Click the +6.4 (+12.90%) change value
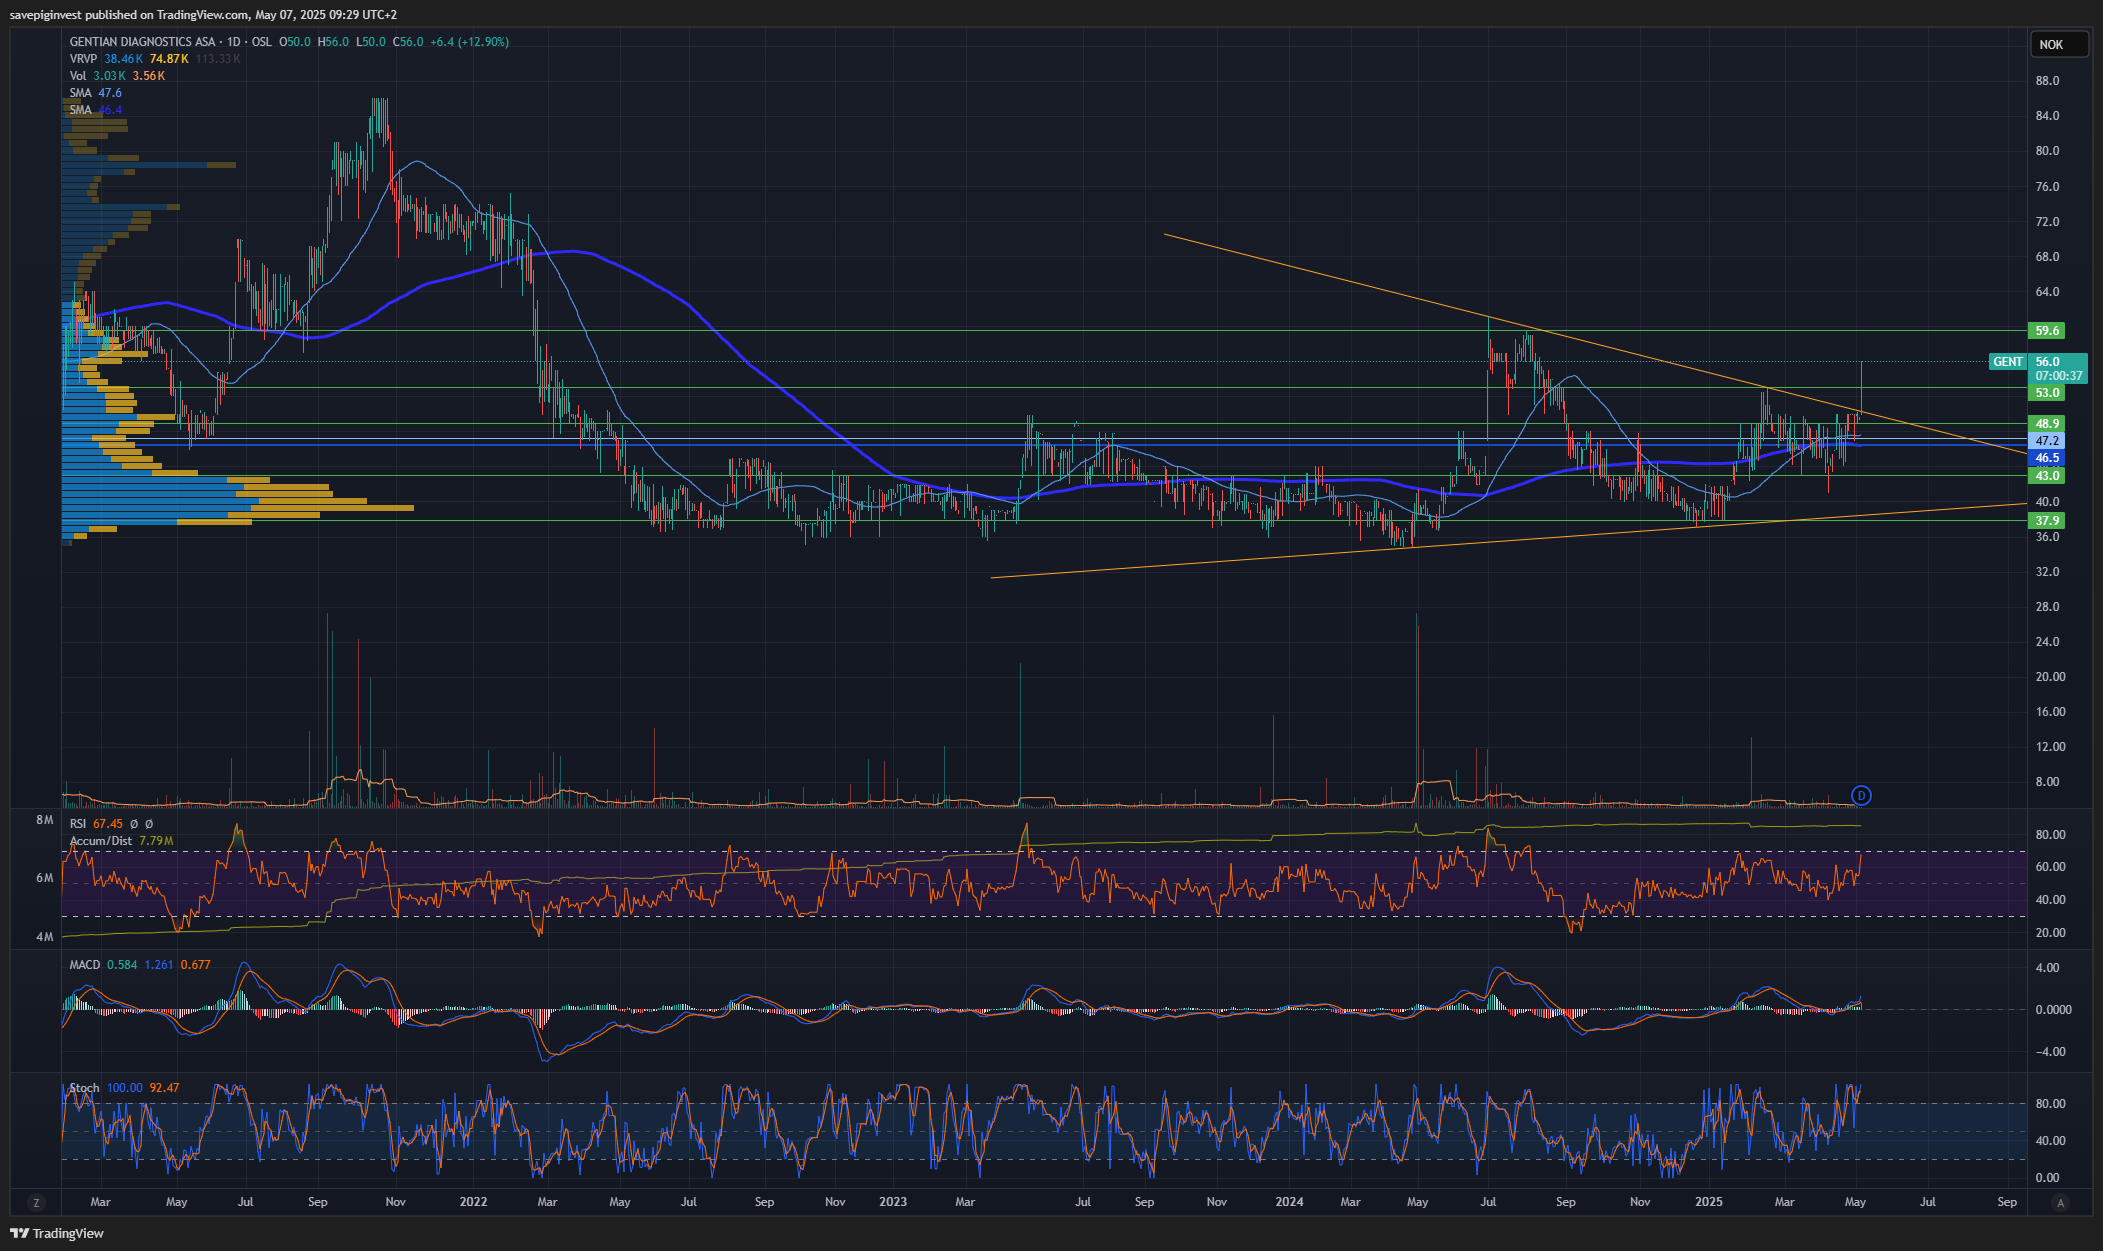Image resolution: width=2103 pixels, height=1251 pixels. pos(469,42)
